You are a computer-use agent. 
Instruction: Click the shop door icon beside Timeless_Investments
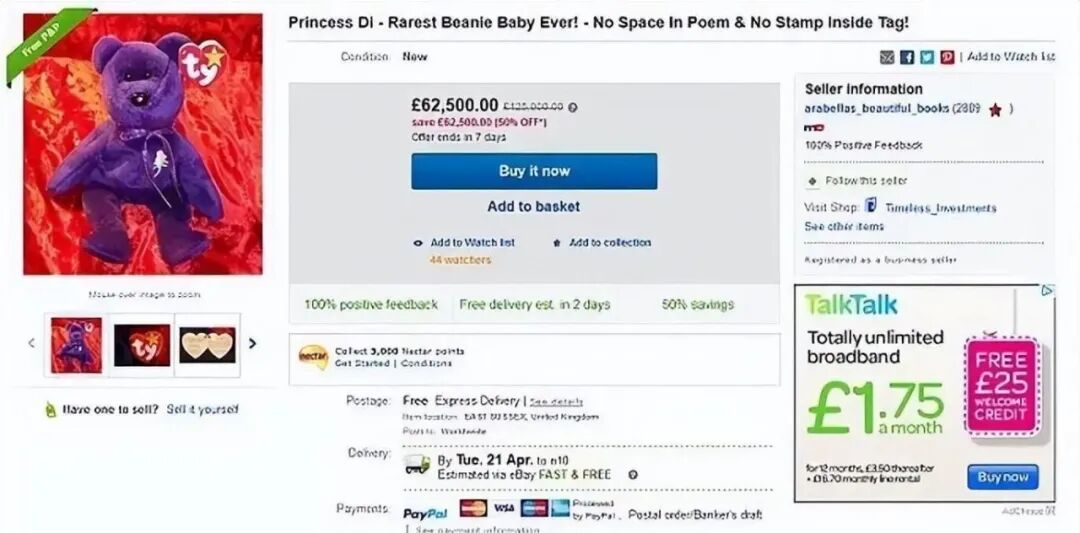click(871, 207)
